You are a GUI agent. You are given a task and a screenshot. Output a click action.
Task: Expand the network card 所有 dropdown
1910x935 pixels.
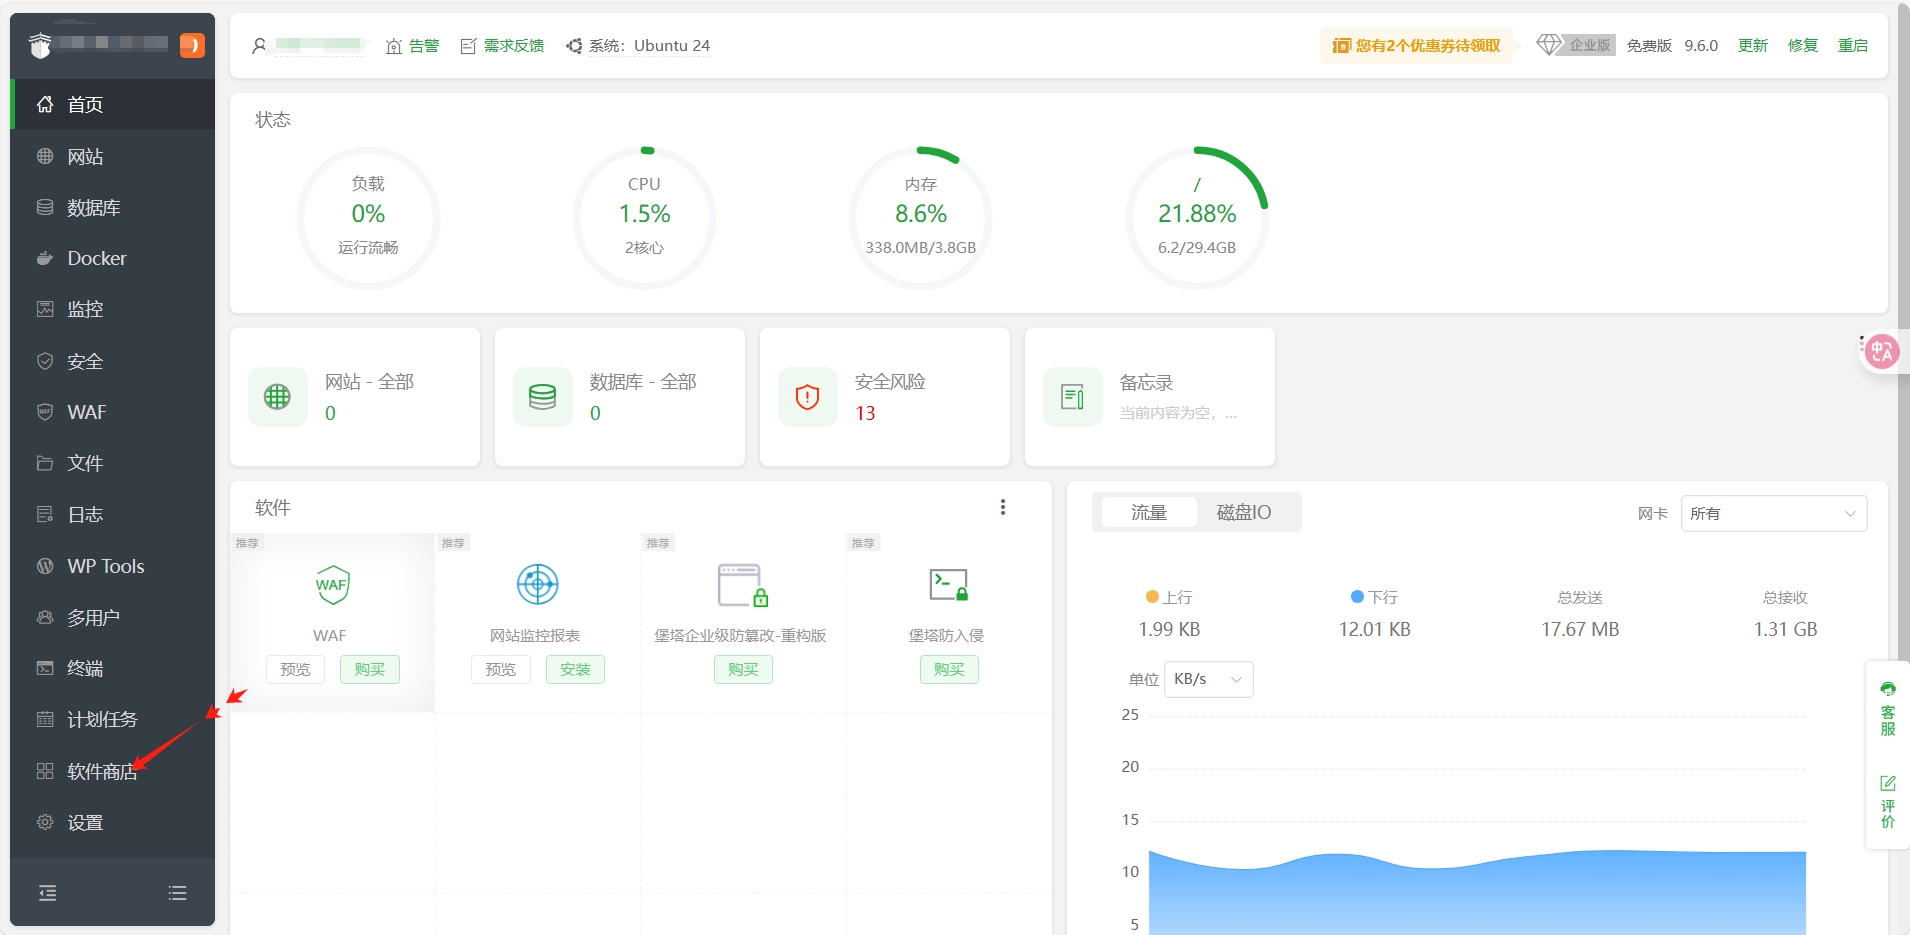coord(1773,513)
